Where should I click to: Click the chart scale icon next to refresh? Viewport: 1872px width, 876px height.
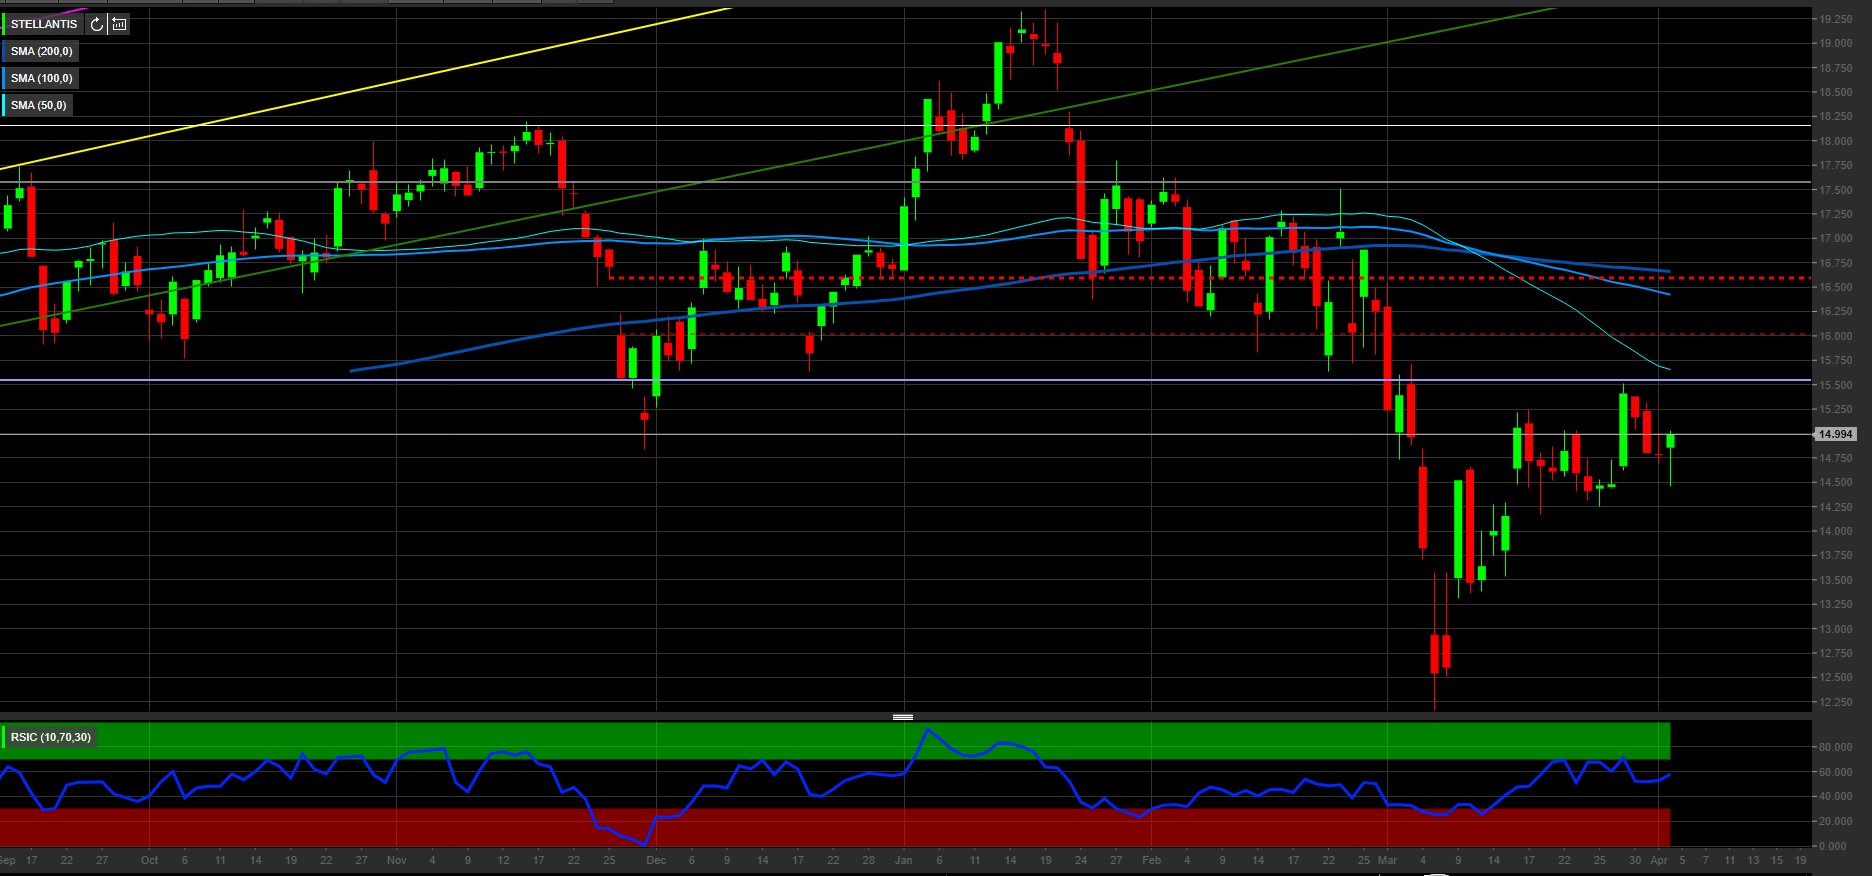(x=119, y=24)
